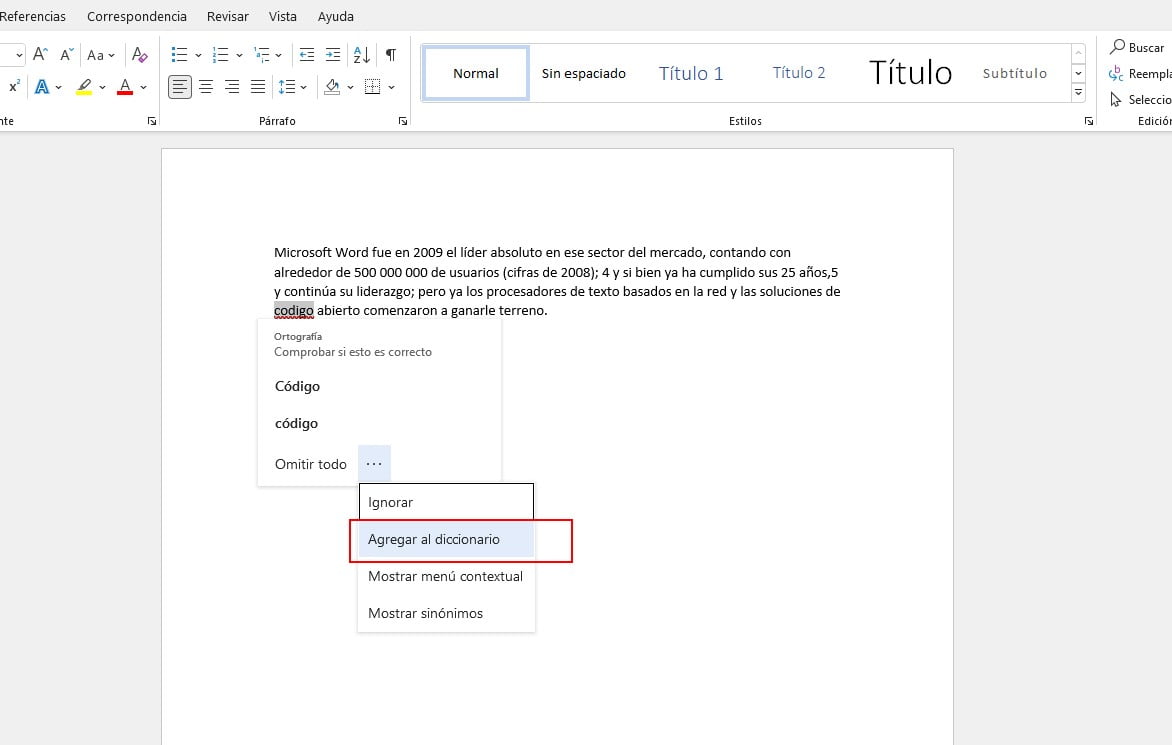Apply paragraph shading with the paint bucket
Screen dimensions: 1172x745
(333, 87)
